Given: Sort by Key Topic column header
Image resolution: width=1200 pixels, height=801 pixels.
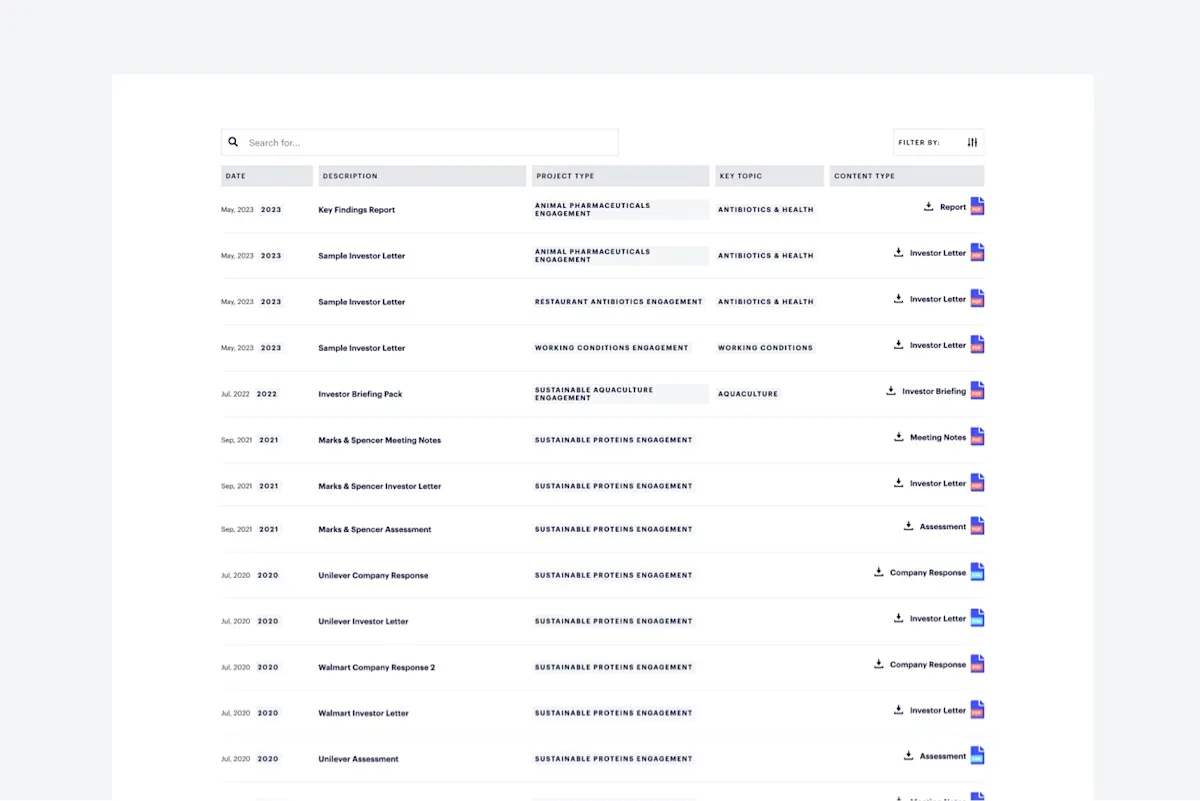Looking at the screenshot, I should [x=769, y=176].
